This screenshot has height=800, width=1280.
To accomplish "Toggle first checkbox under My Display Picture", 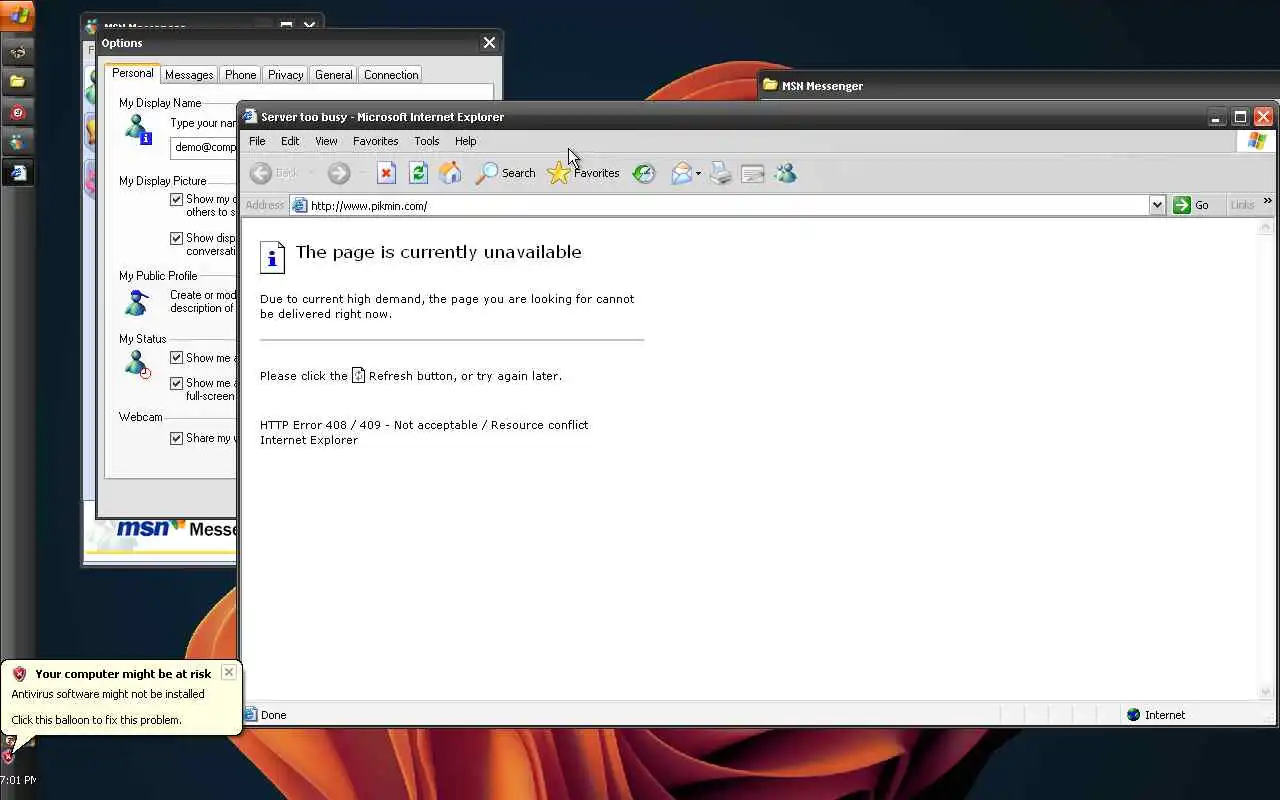I will [176, 199].
